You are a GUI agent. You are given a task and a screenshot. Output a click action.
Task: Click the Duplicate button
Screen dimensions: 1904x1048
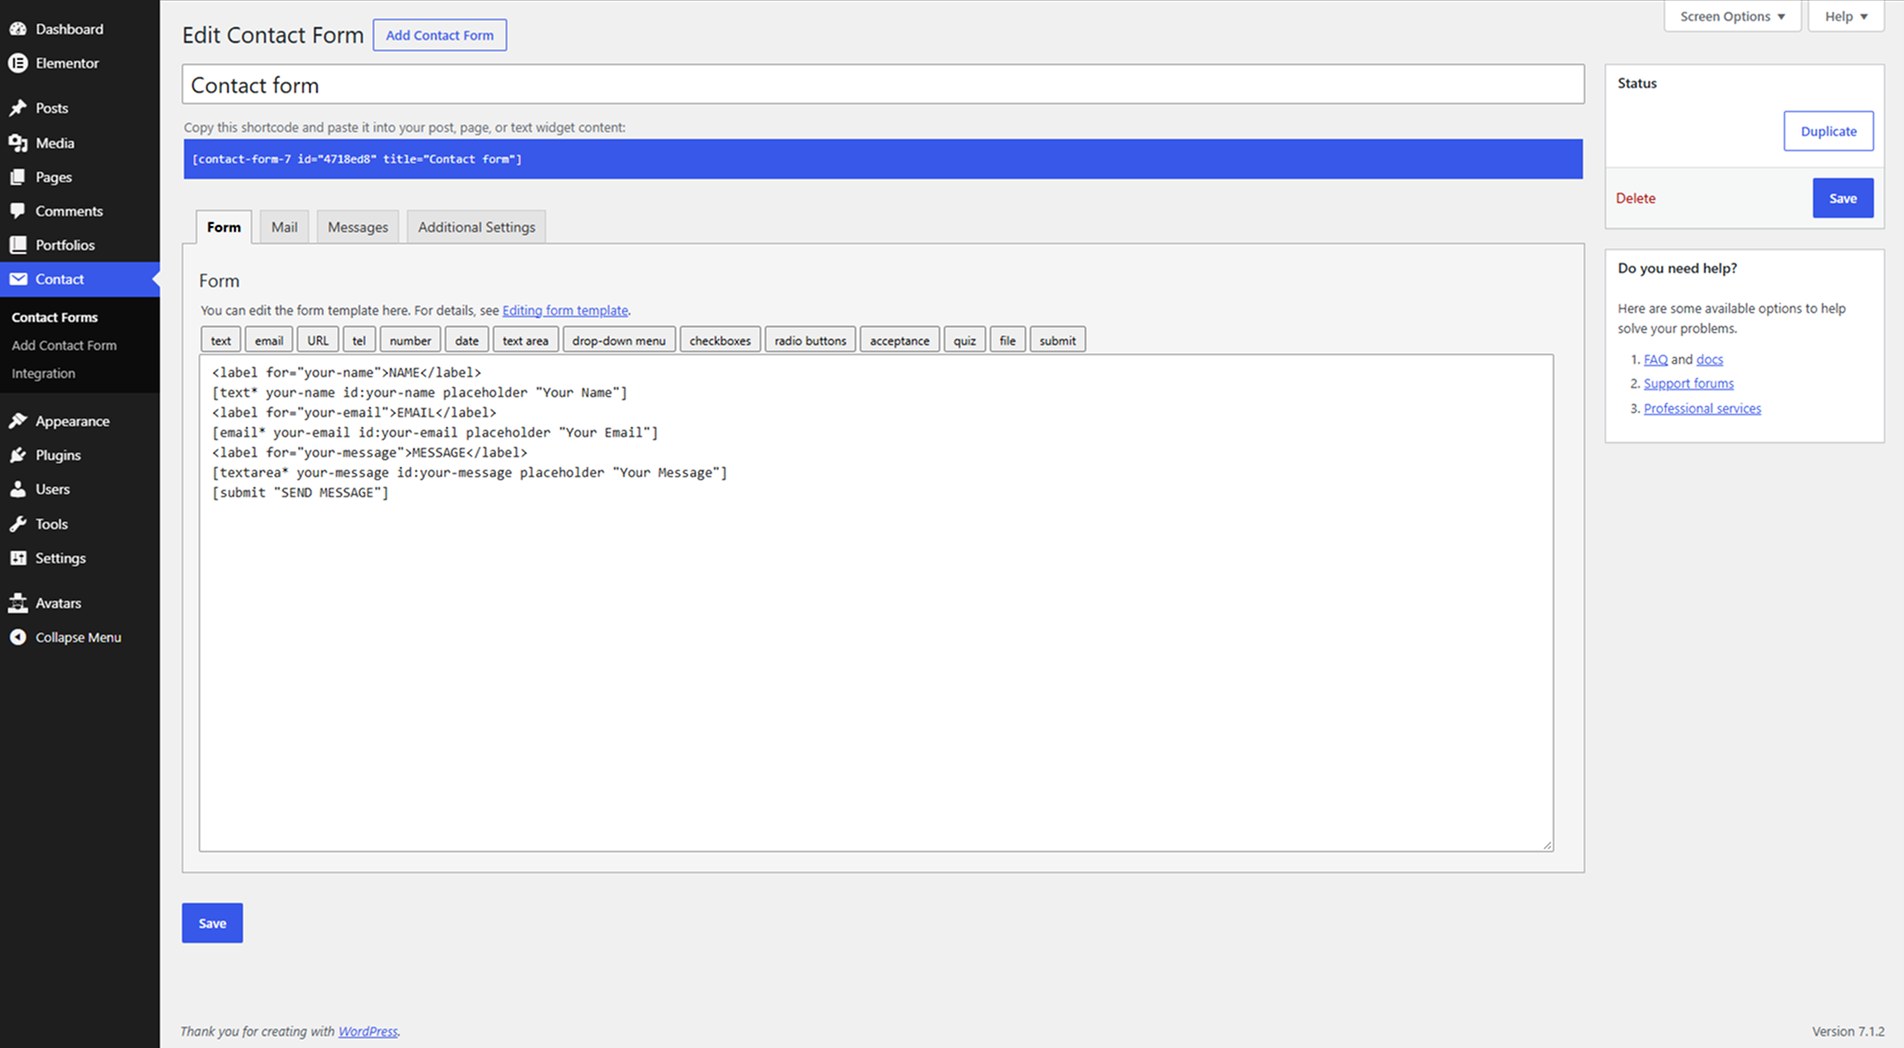[x=1828, y=131]
